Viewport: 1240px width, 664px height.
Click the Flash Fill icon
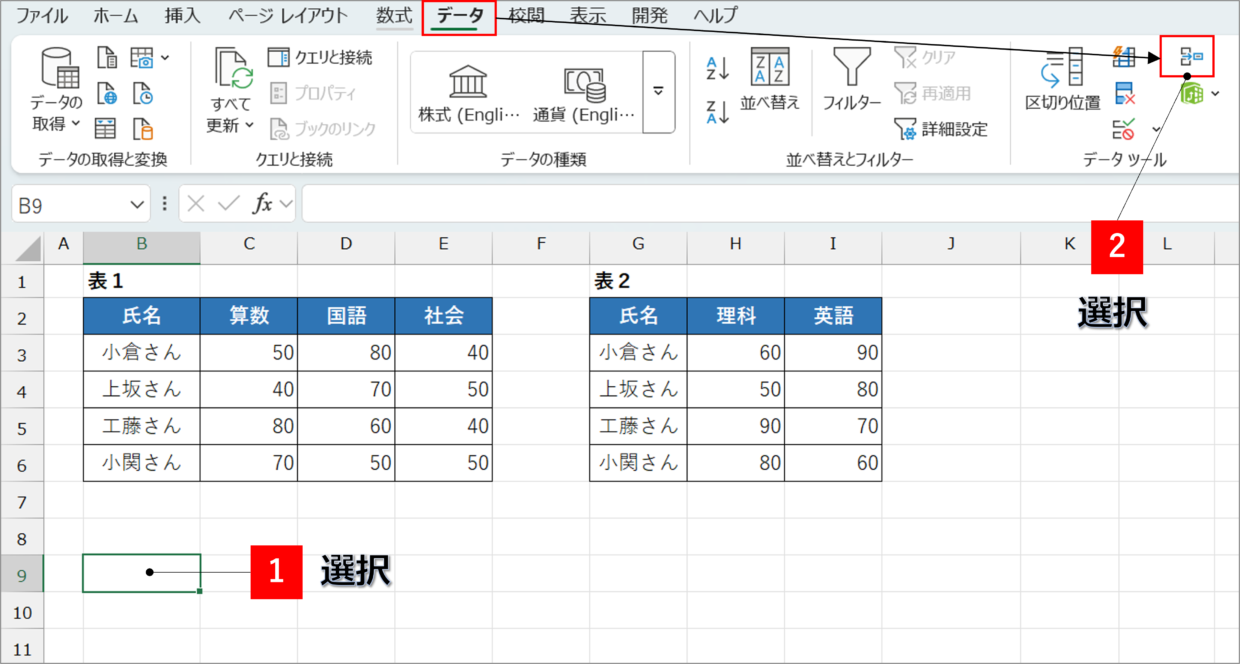click(x=1125, y=58)
